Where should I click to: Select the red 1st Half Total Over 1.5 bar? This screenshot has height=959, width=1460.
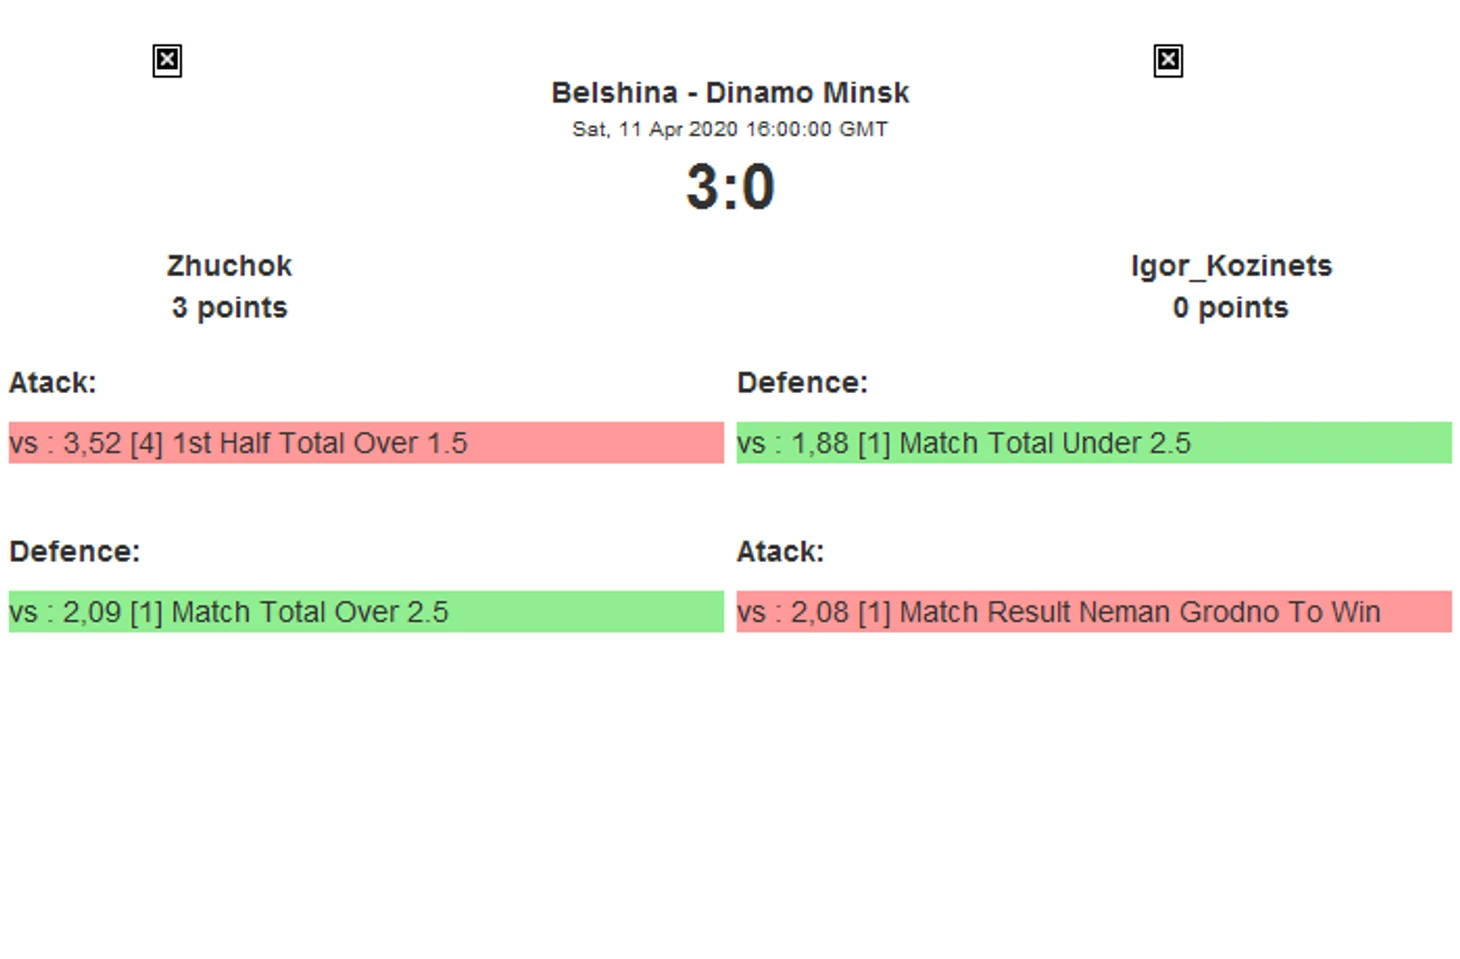pyautogui.click(x=366, y=443)
